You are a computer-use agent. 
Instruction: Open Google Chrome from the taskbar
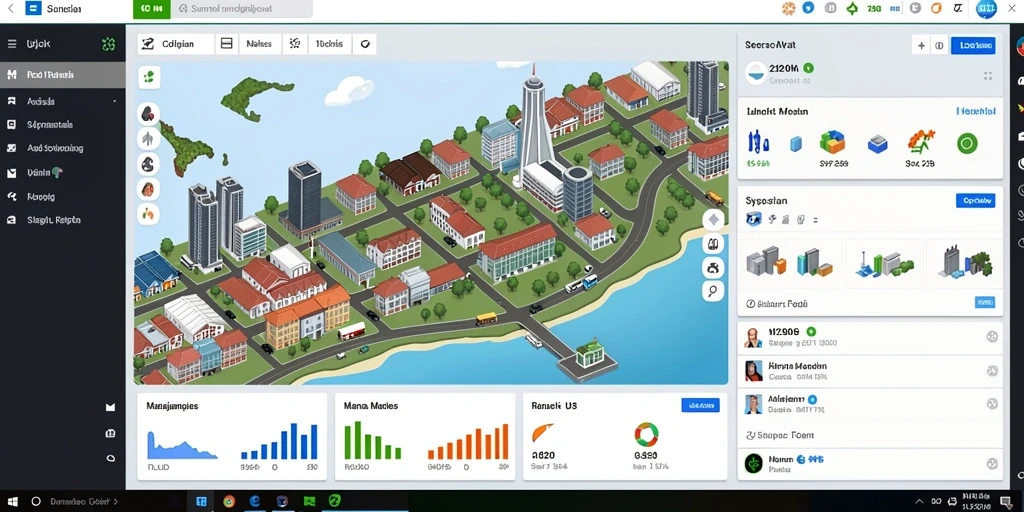tap(229, 502)
